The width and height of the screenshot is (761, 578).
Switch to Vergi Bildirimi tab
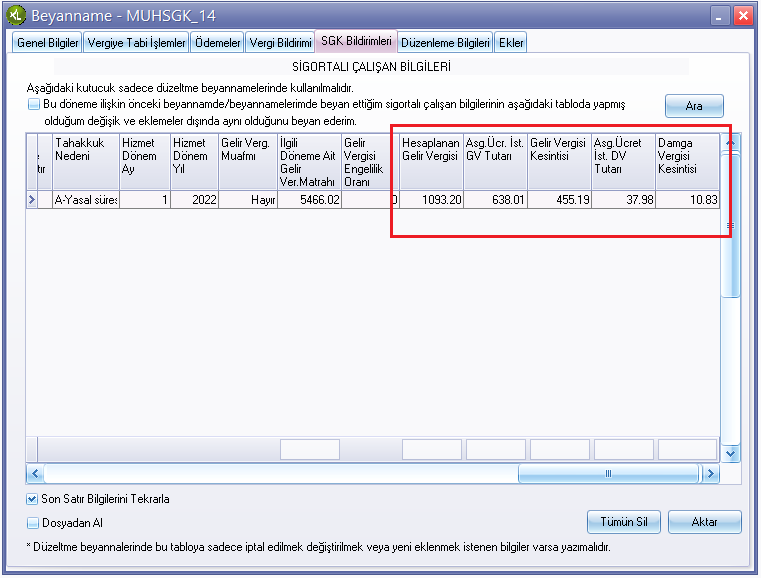[x=280, y=42]
